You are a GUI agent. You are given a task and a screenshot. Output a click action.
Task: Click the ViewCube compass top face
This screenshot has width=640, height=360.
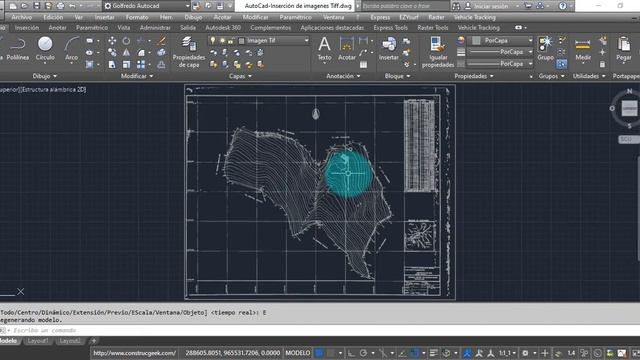(629, 109)
